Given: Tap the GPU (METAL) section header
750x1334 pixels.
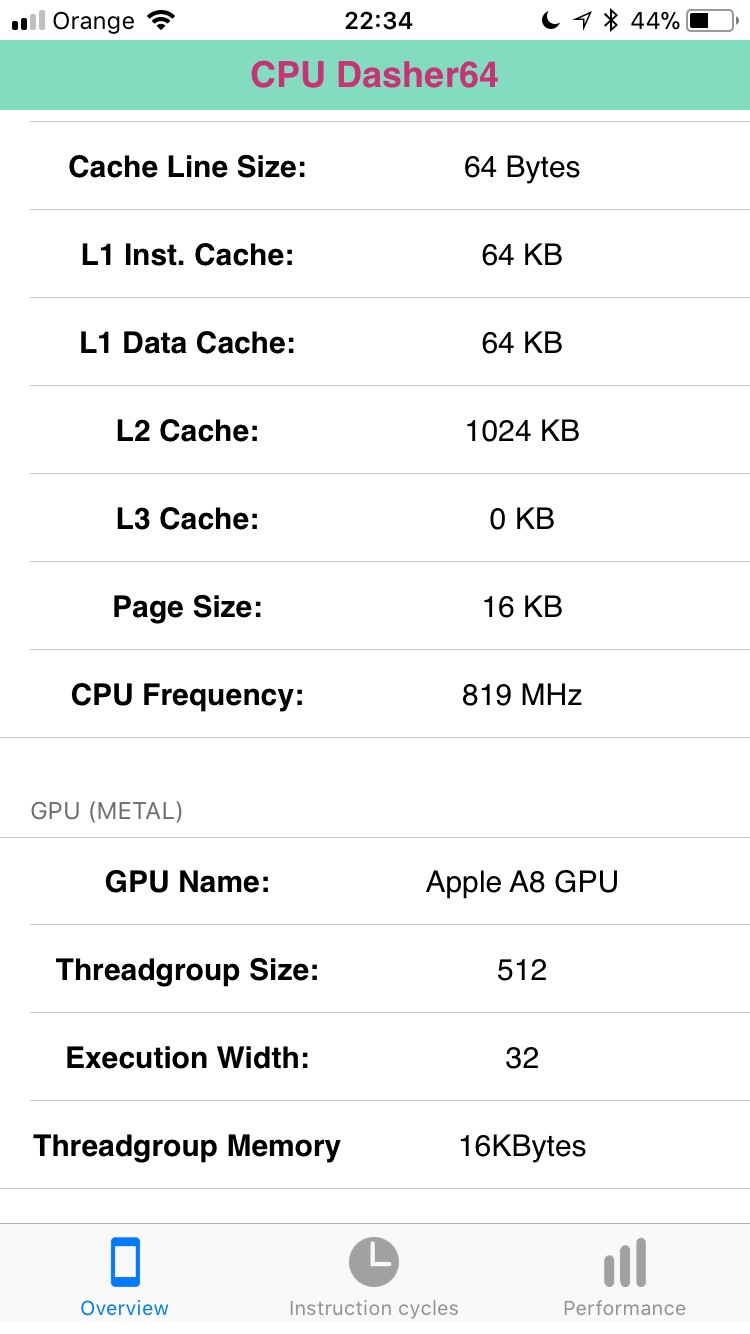Looking at the screenshot, I should point(107,811).
